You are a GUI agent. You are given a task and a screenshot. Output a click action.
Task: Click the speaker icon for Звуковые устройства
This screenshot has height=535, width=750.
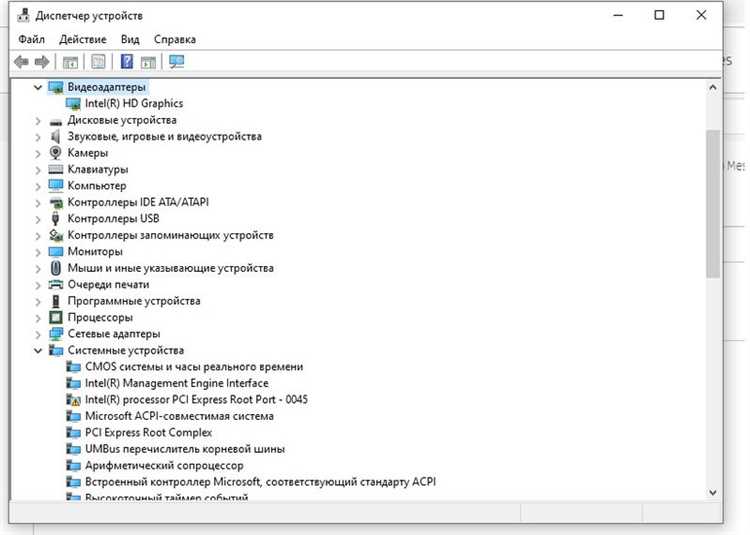(55, 137)
